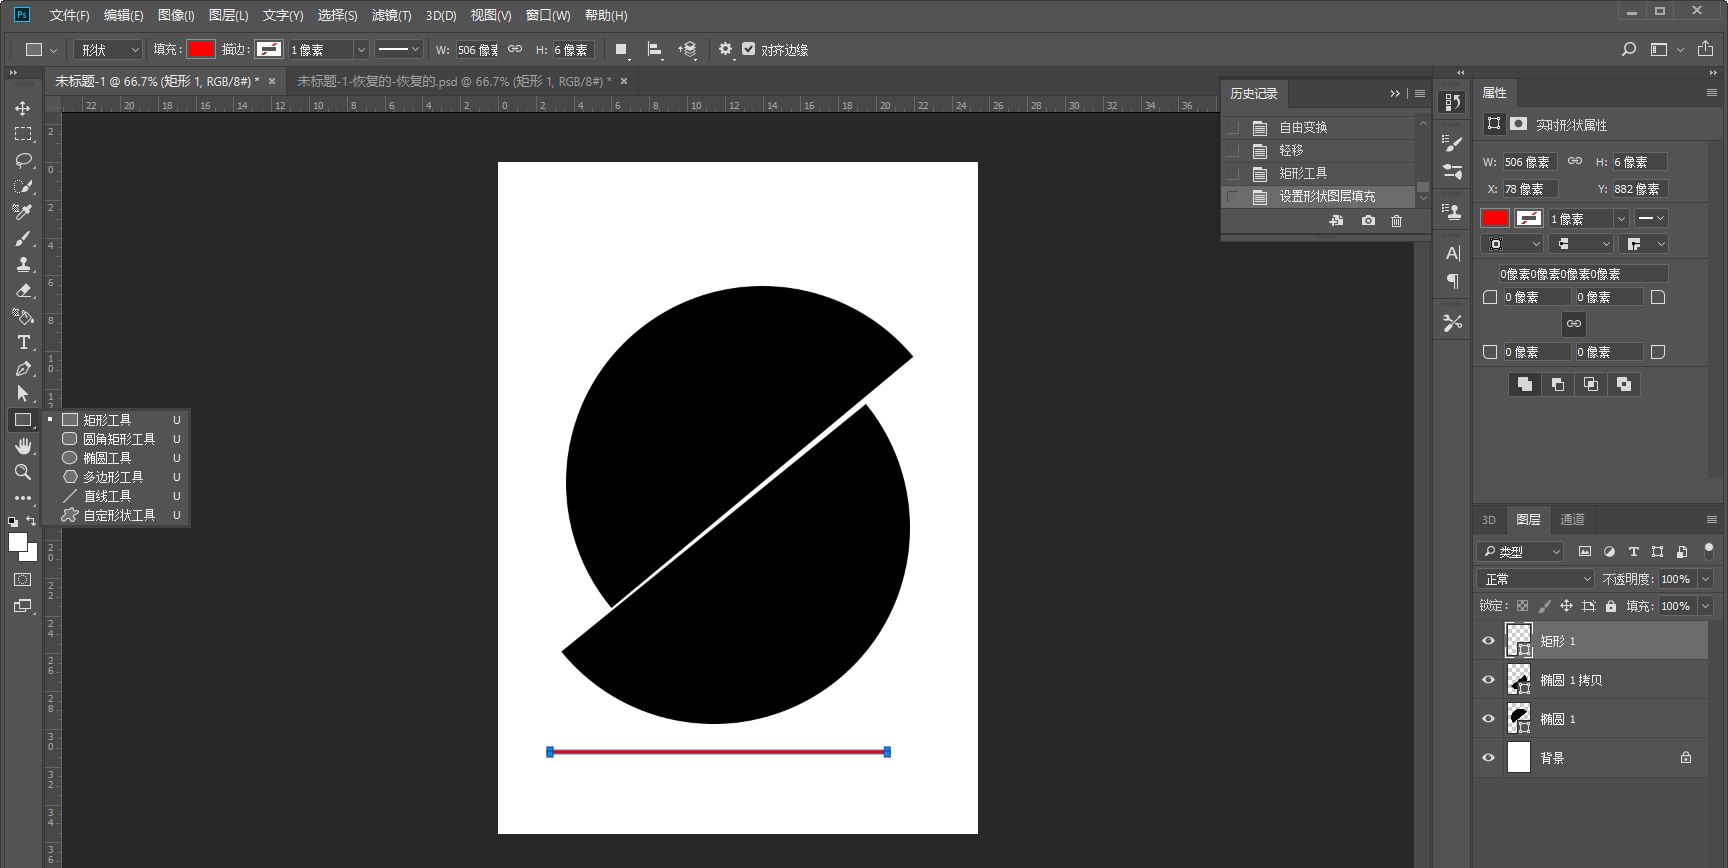Select the Move tool
This screenshot has width=1728, height=868.
[x=22, y=108]
